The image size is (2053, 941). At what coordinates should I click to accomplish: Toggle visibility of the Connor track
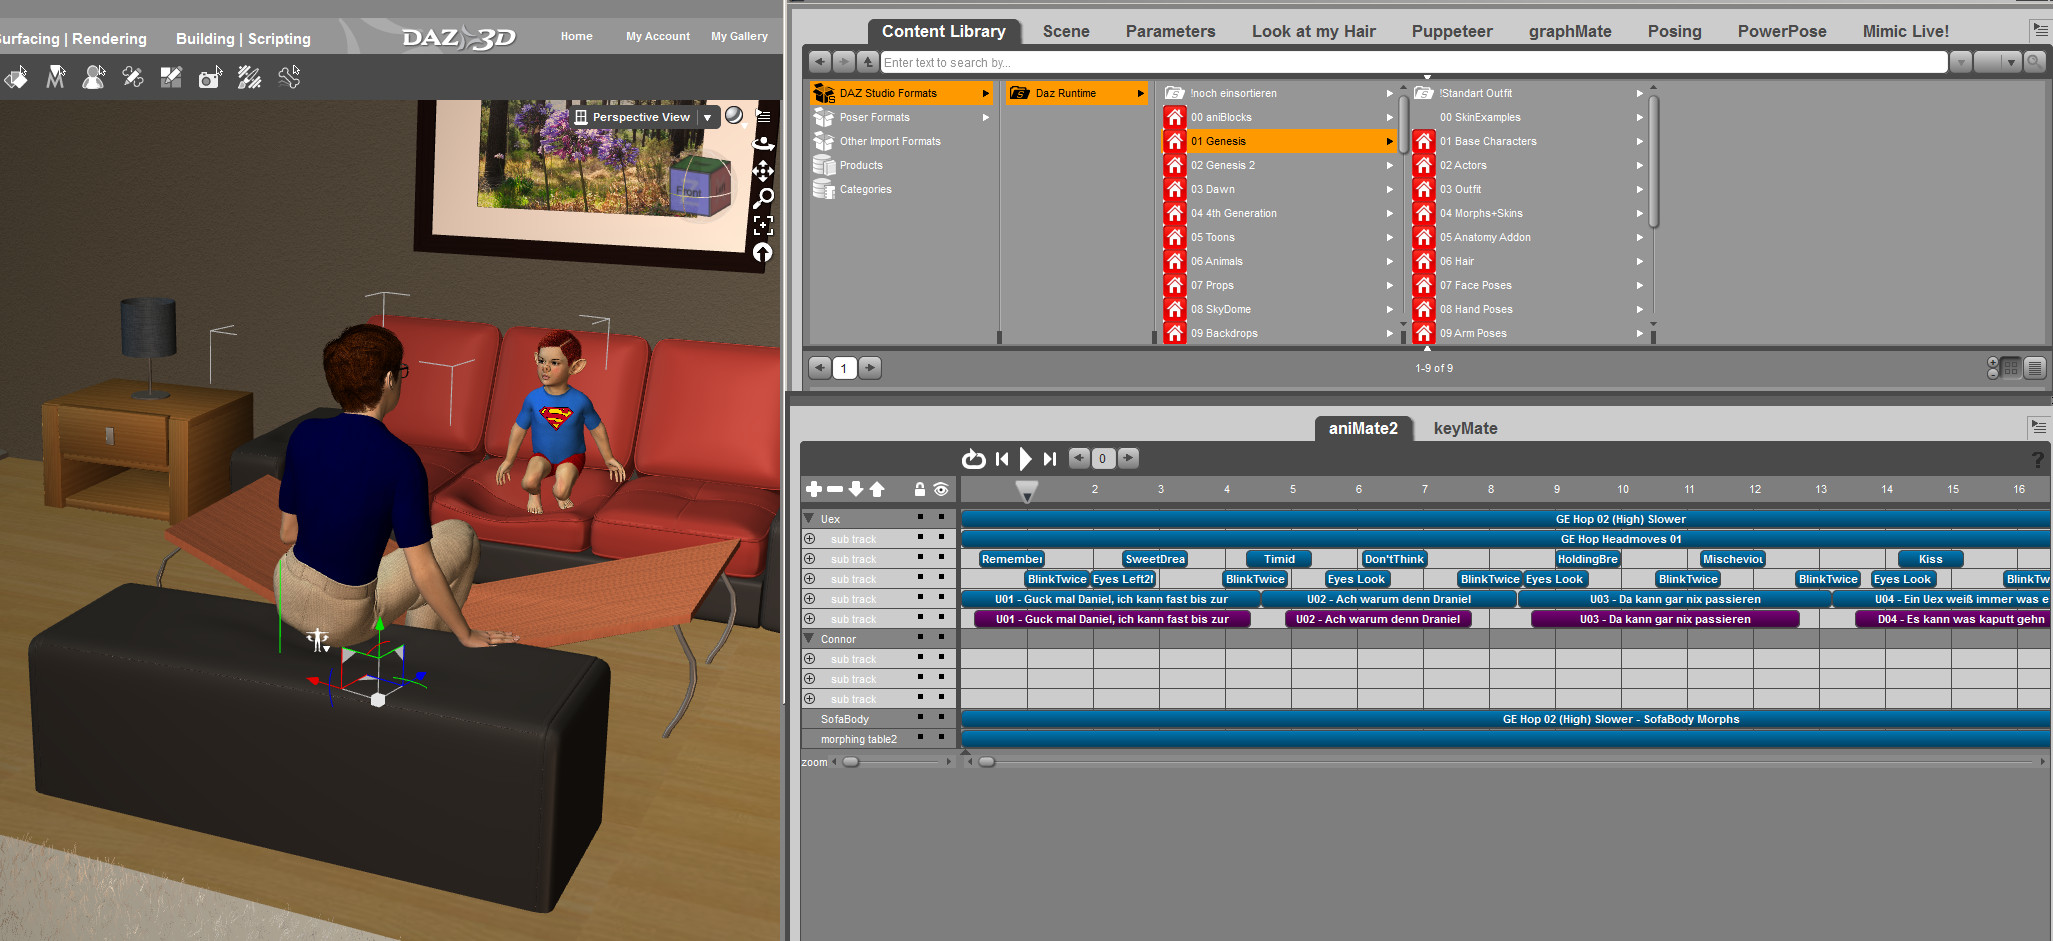click(x=941, y=637)
